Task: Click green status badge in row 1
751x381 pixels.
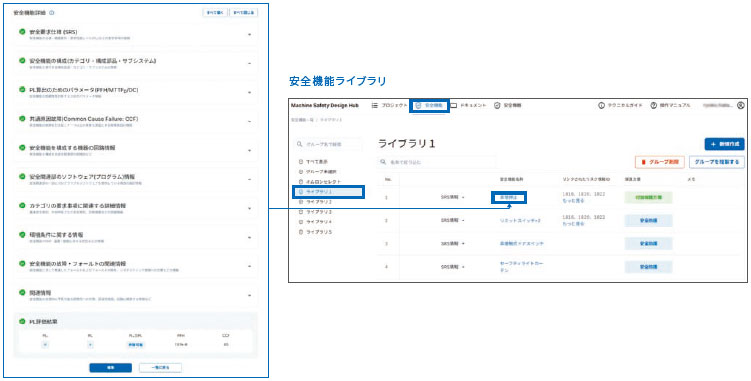Action: (648, 197)
